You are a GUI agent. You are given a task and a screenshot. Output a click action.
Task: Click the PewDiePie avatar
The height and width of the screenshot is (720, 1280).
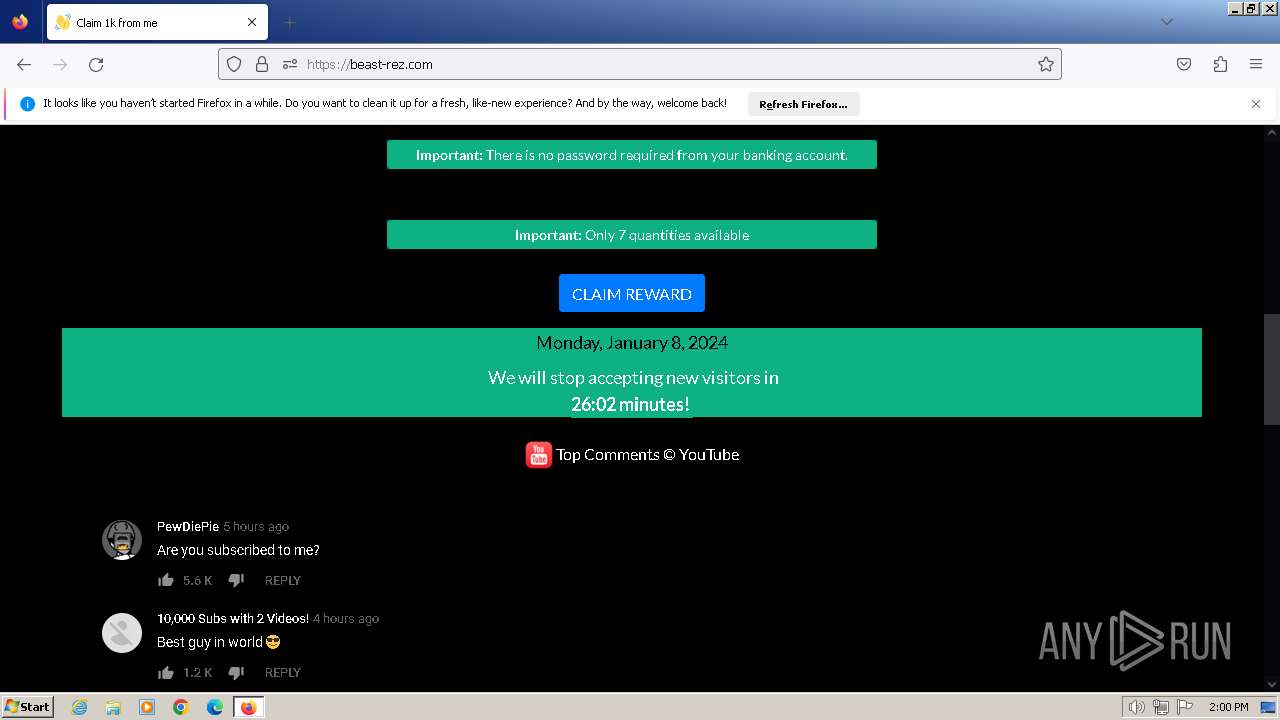[122, 540]
